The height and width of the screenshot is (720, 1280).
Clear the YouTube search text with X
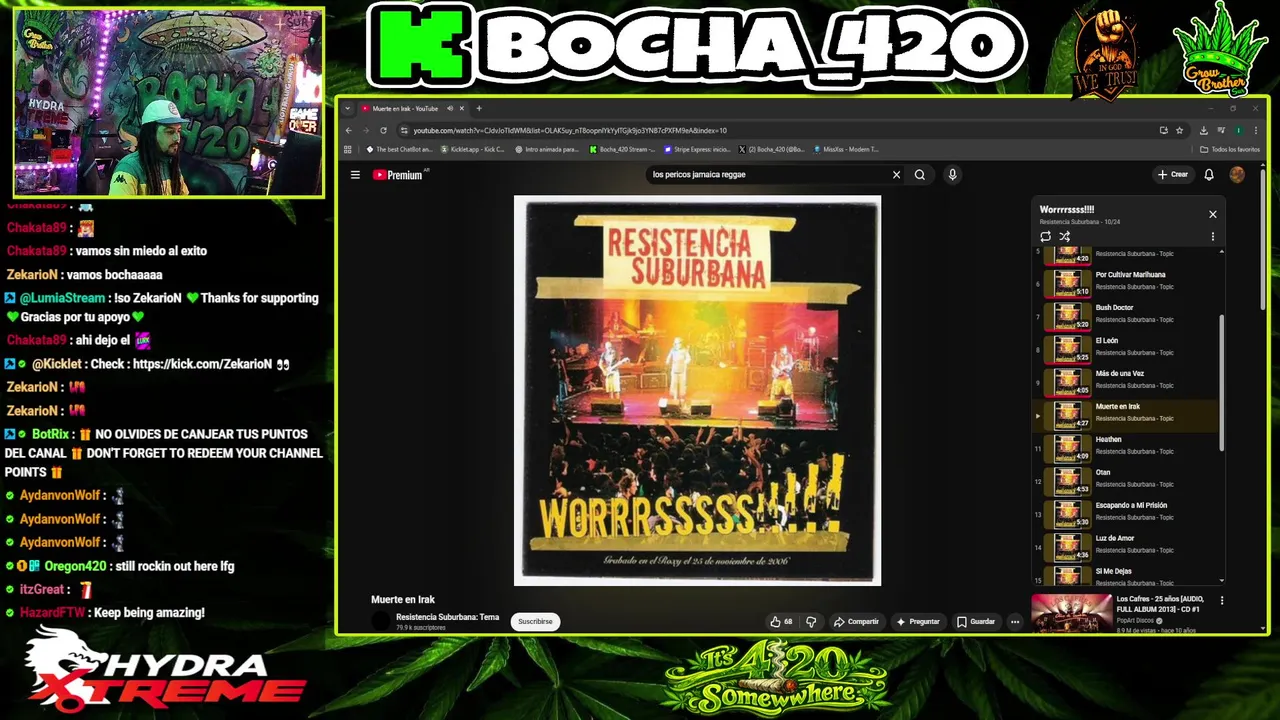[x=896, y=175]
